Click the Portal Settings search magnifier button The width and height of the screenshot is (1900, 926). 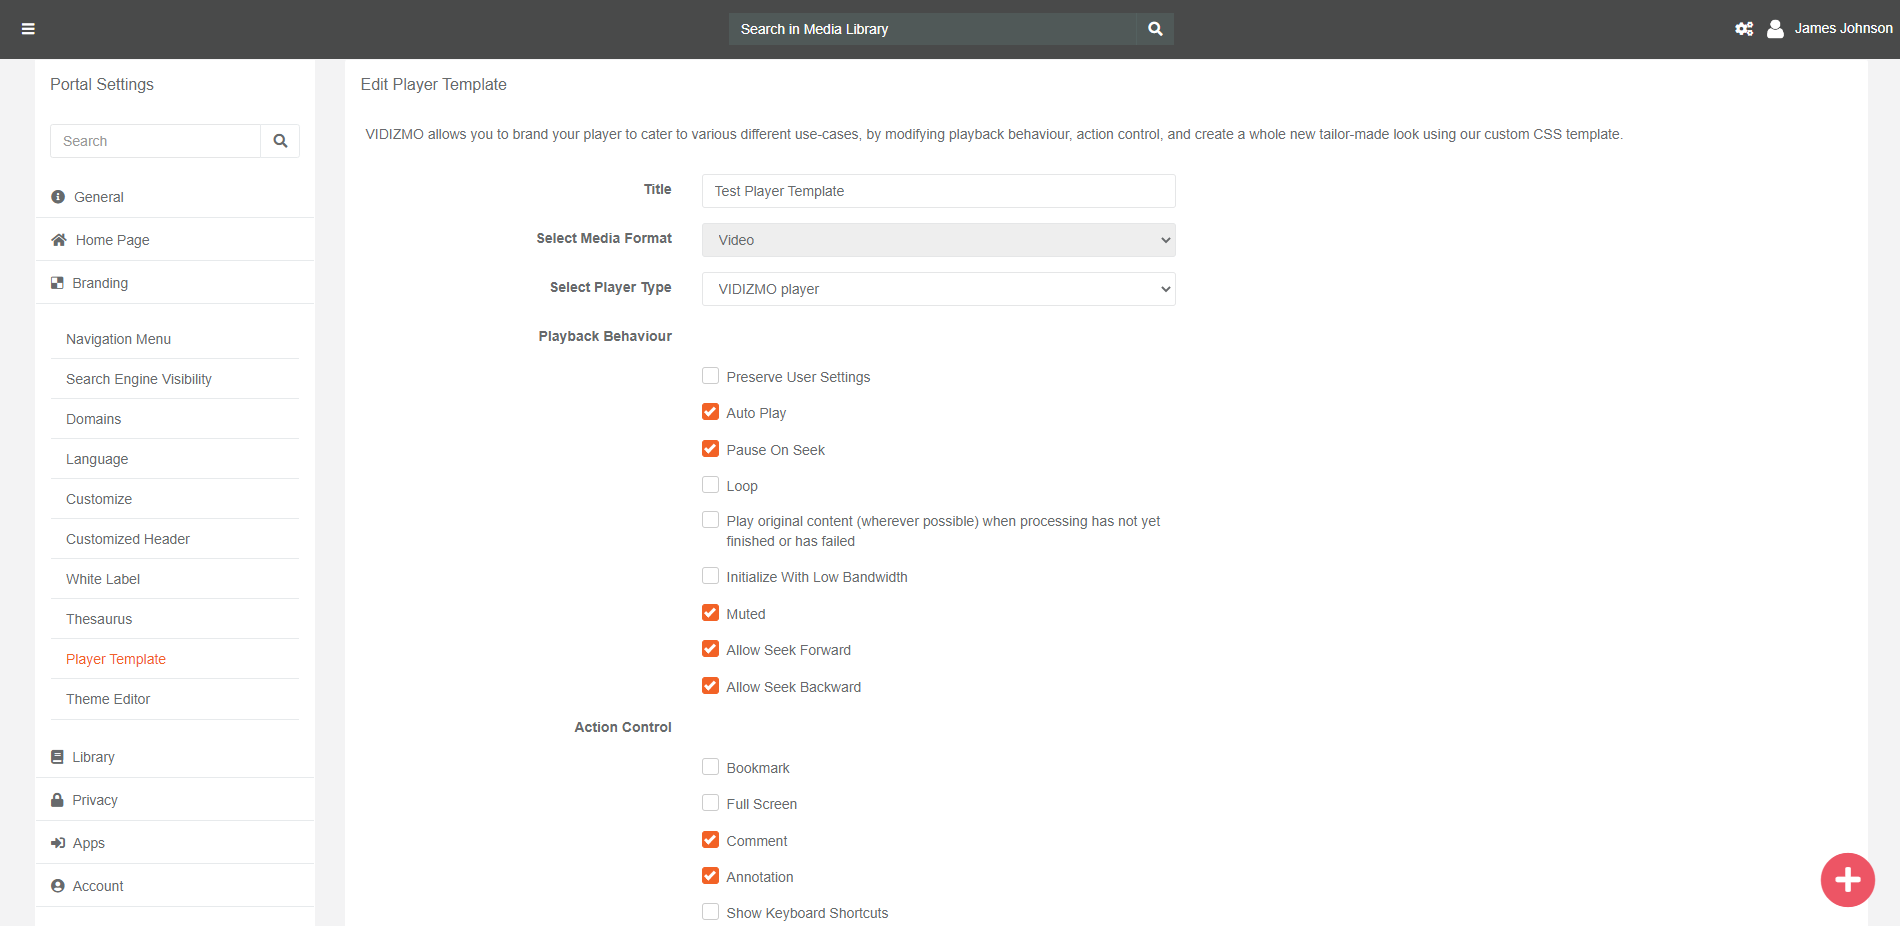[x=280, y=141]
